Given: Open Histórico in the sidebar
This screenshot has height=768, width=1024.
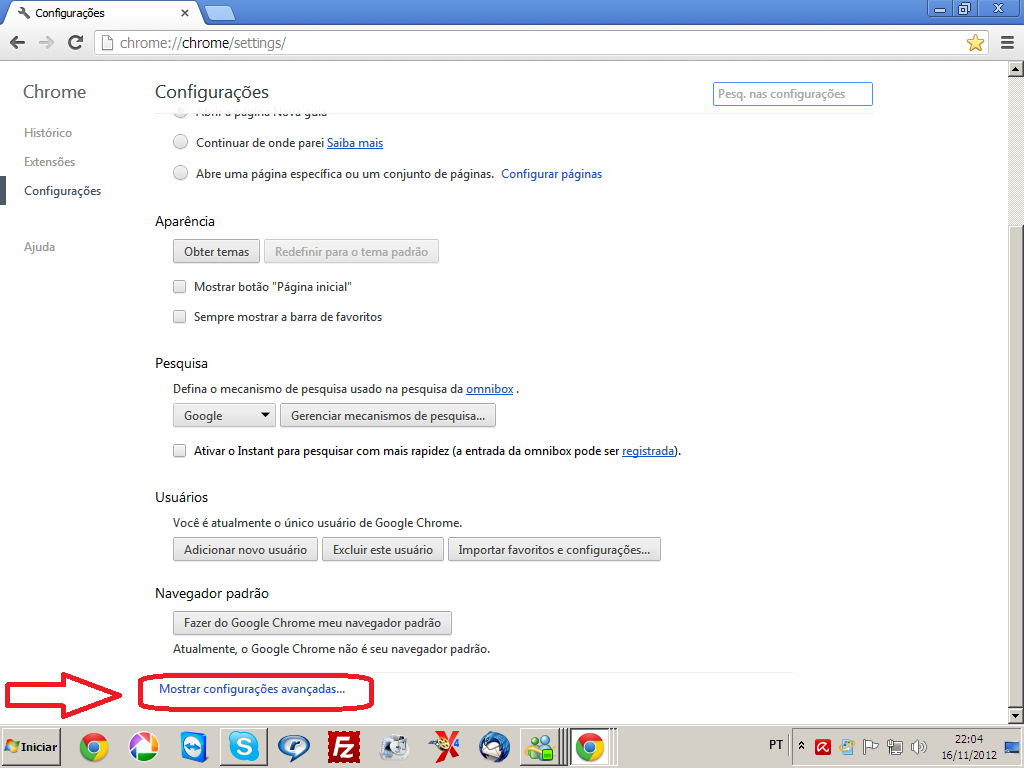Looking at the screenshot, I should click(48, 133).
